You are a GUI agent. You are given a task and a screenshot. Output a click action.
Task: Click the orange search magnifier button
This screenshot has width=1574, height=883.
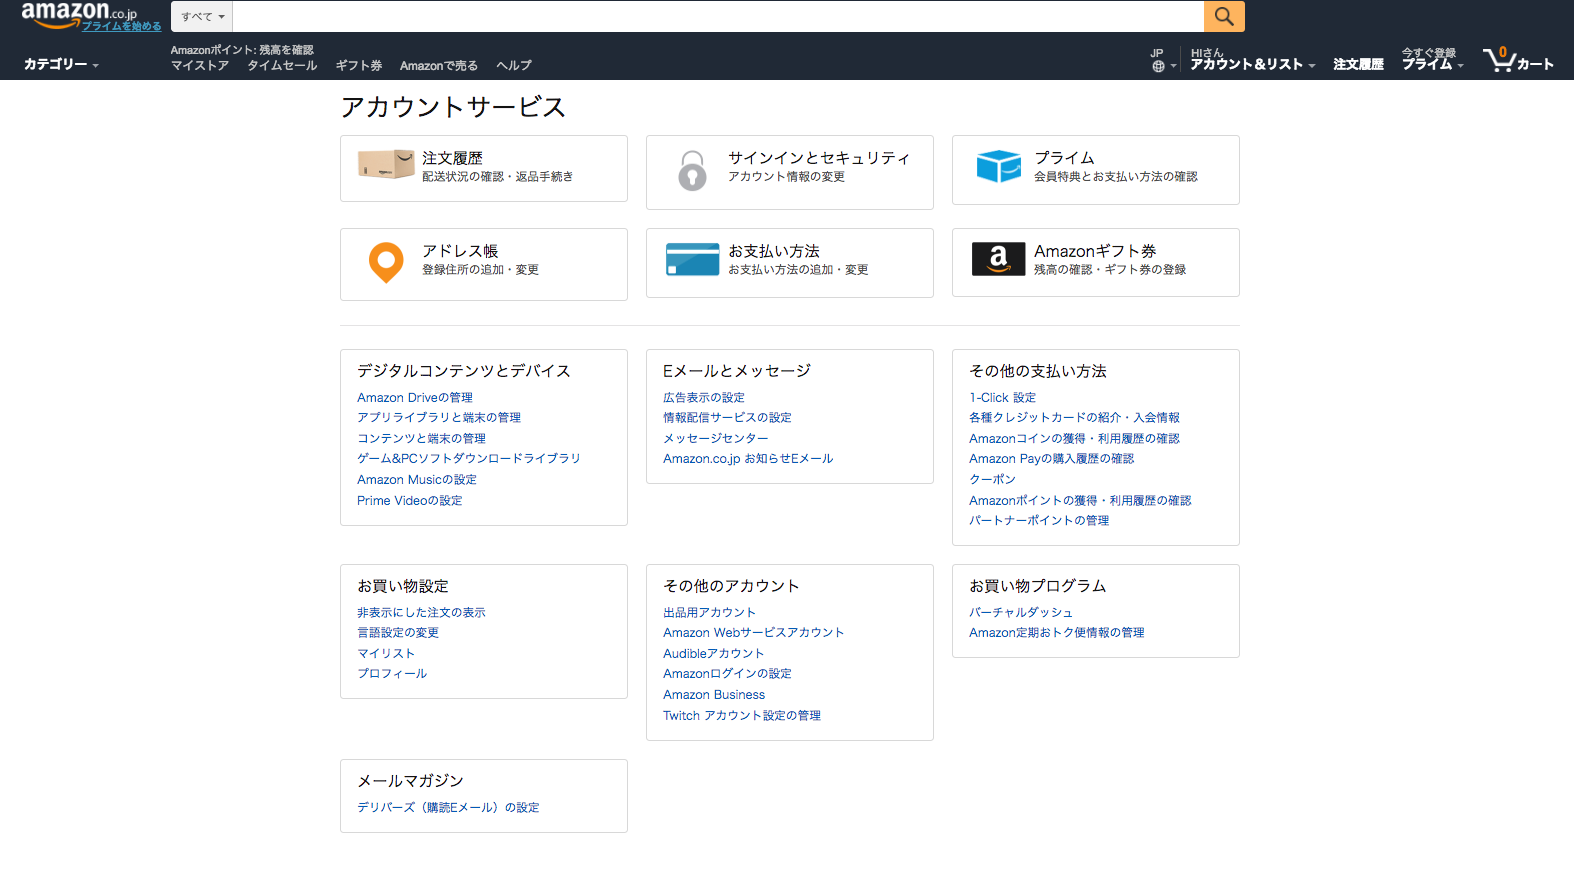[x=1224, y=16]
